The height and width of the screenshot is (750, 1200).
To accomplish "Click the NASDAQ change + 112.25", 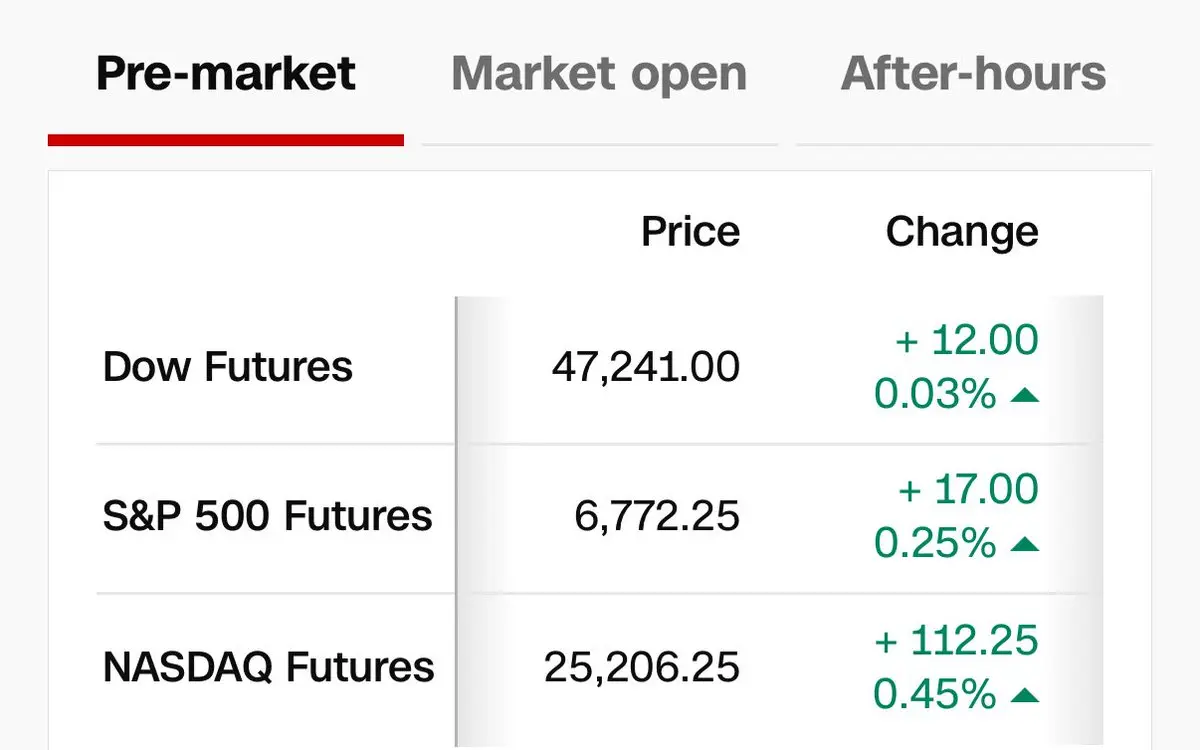I will pos(956,641).
